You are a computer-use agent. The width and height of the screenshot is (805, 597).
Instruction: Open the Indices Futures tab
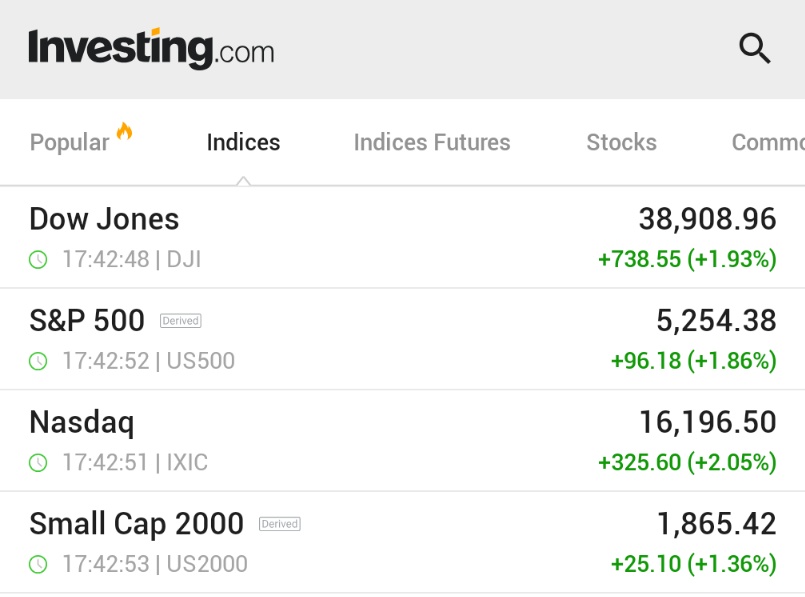[x=432, y=143]
